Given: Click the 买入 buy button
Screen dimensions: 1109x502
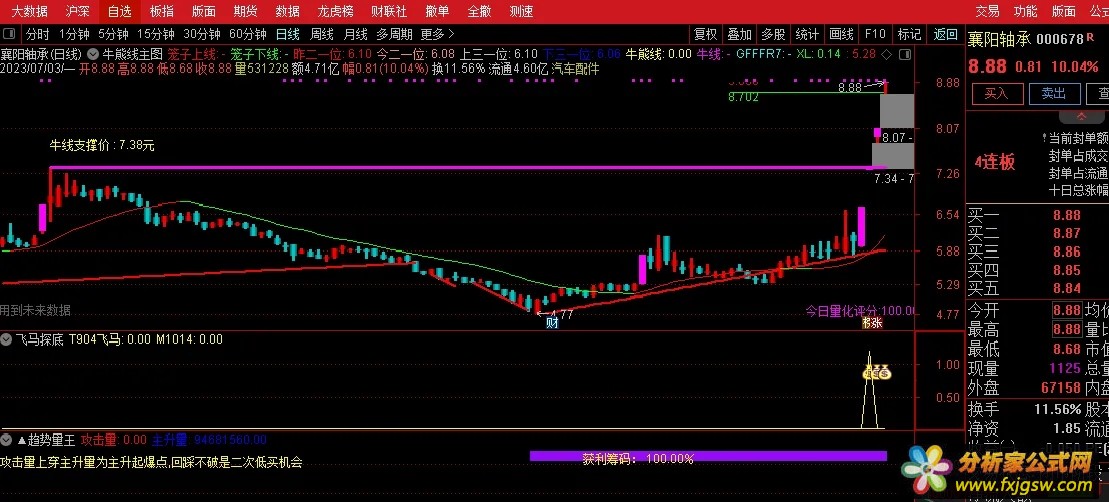Looking at the screenshot, I should pos(996,93).
